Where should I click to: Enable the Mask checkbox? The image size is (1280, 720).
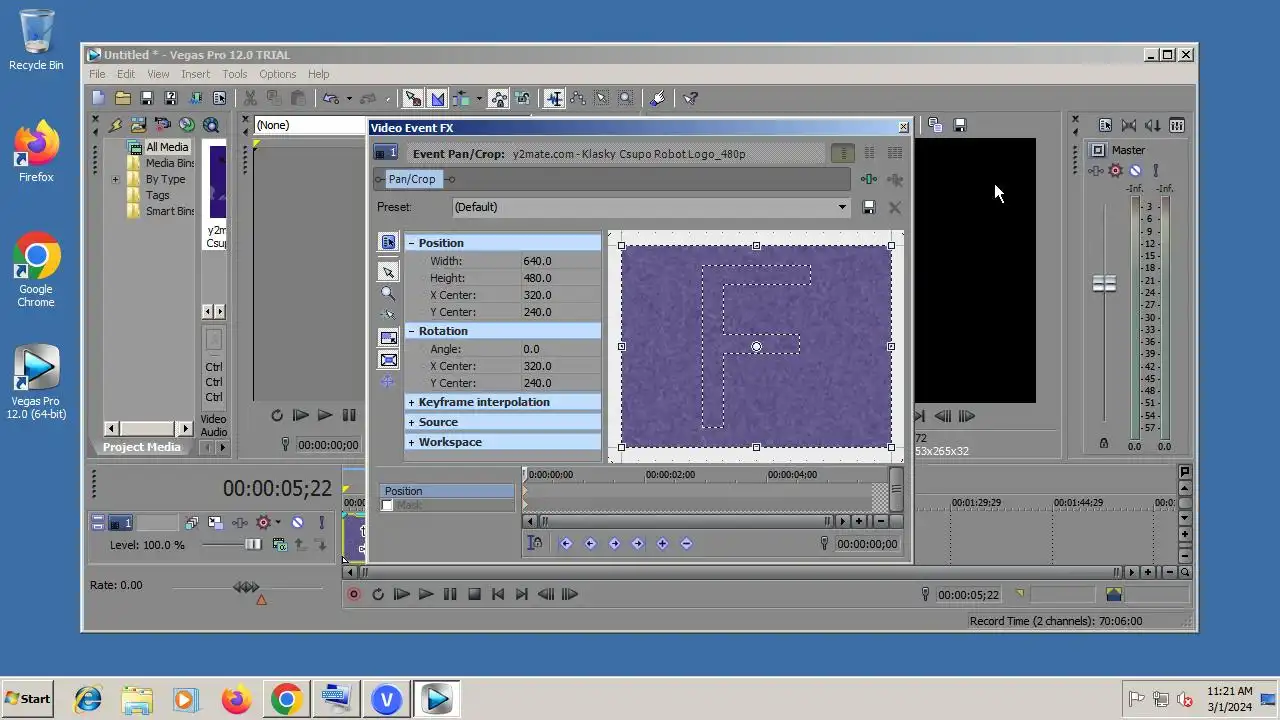pos(387,505)
